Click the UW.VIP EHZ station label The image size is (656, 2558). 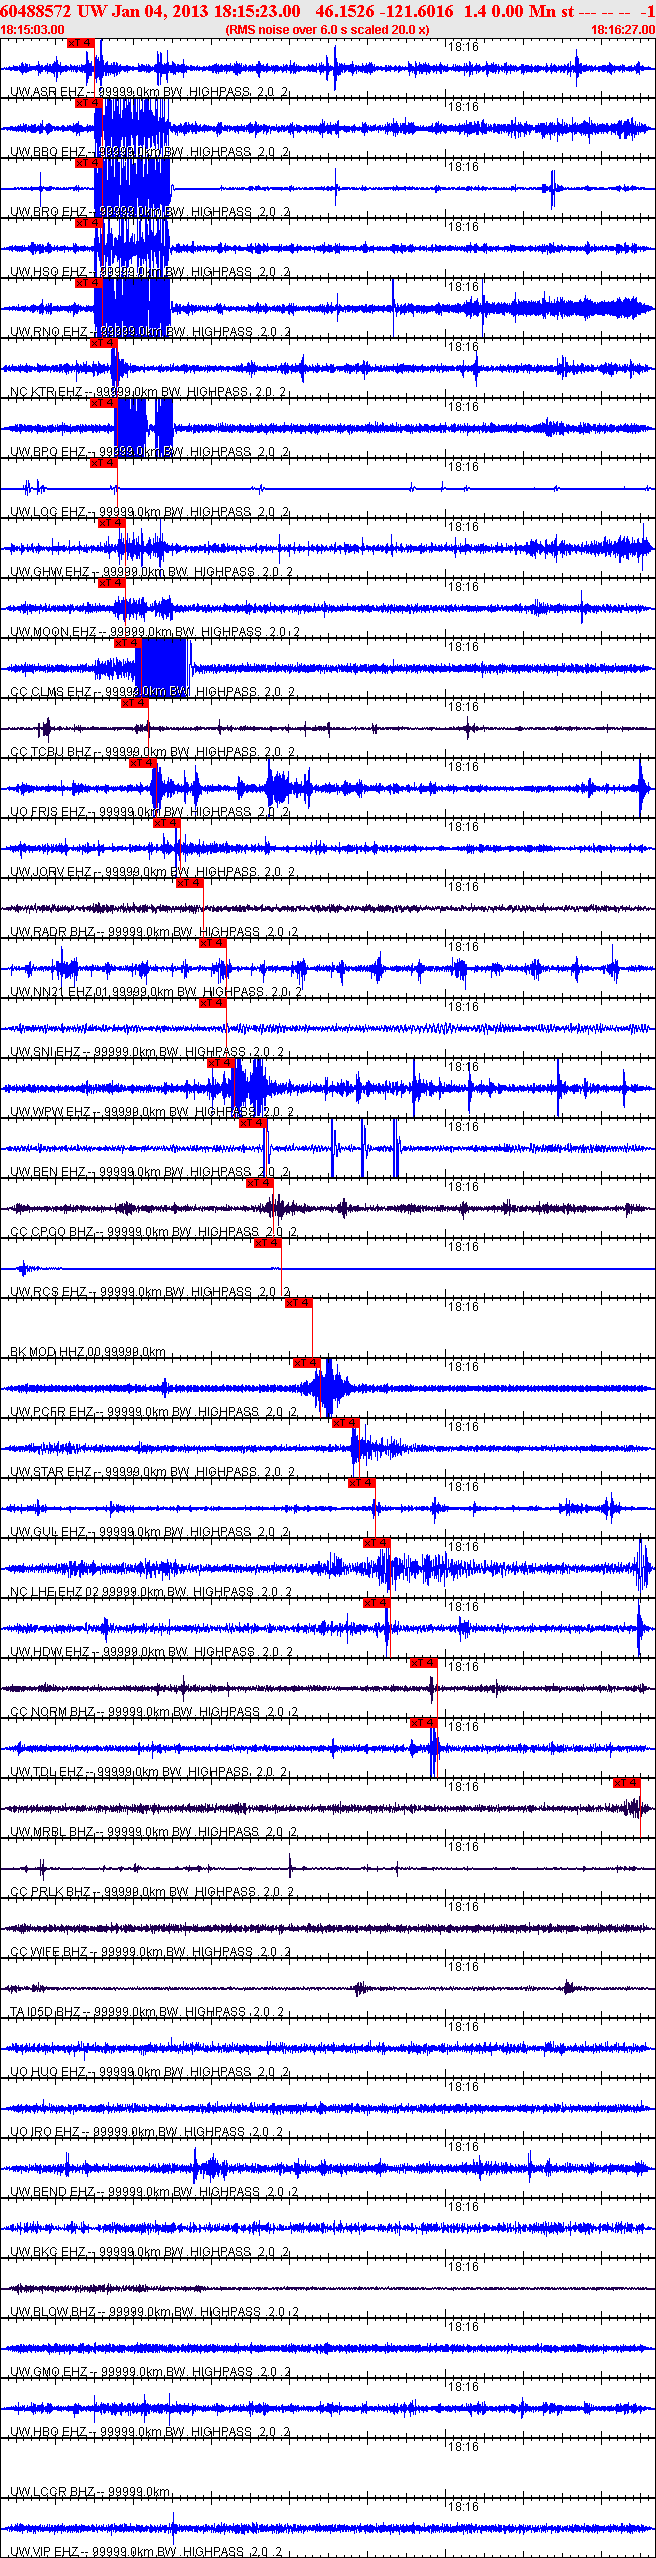[x=45, y=2552]
